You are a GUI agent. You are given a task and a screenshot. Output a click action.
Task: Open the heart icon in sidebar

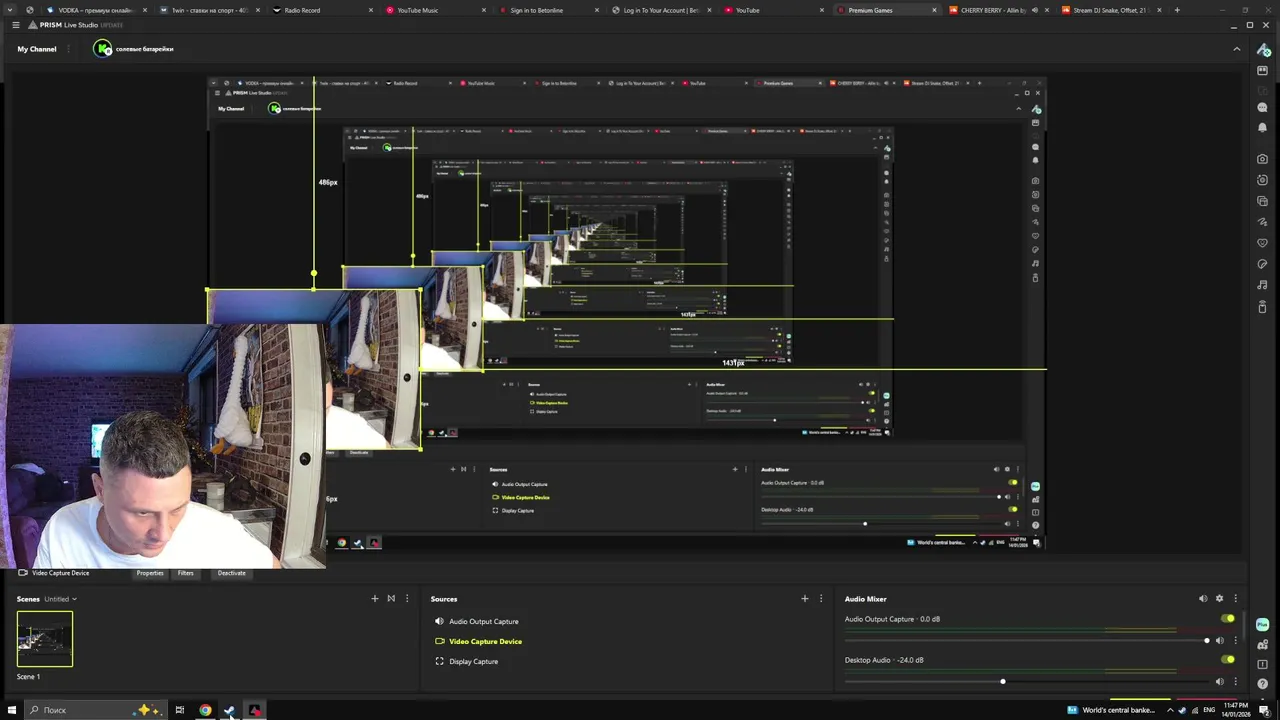1263,243
